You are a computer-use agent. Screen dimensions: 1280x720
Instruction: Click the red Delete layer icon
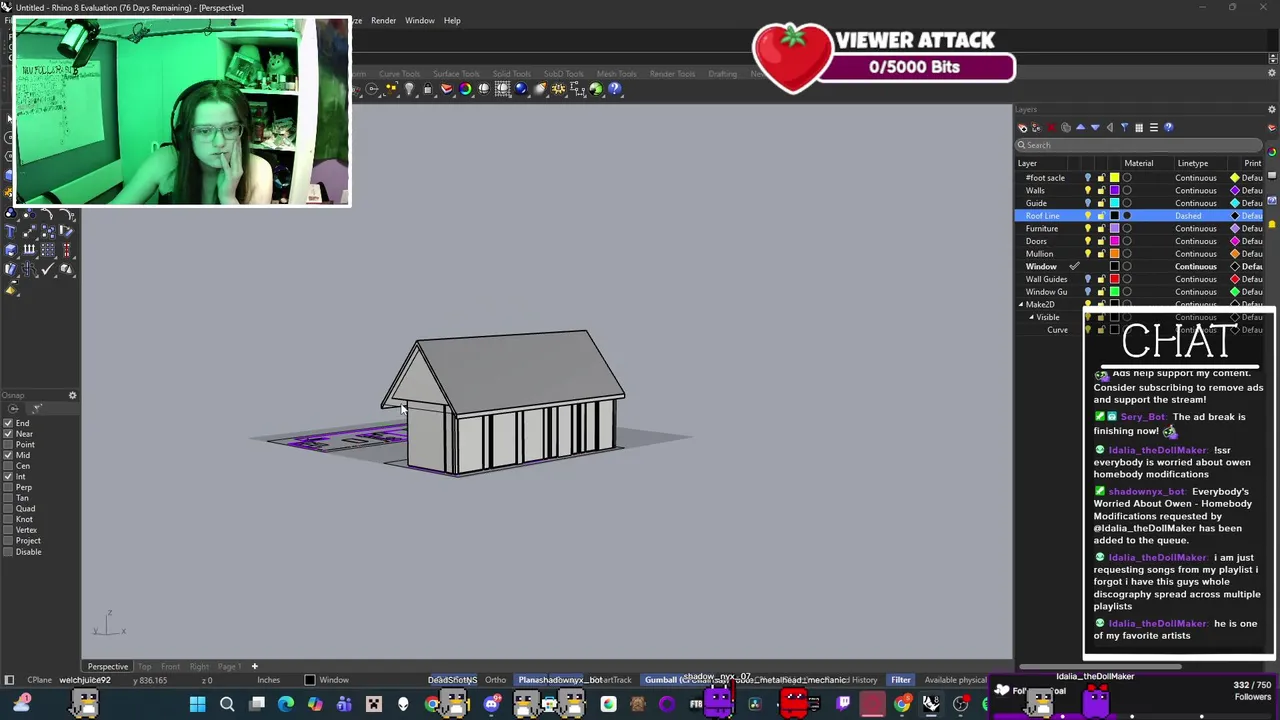(x=1052, y=127)
